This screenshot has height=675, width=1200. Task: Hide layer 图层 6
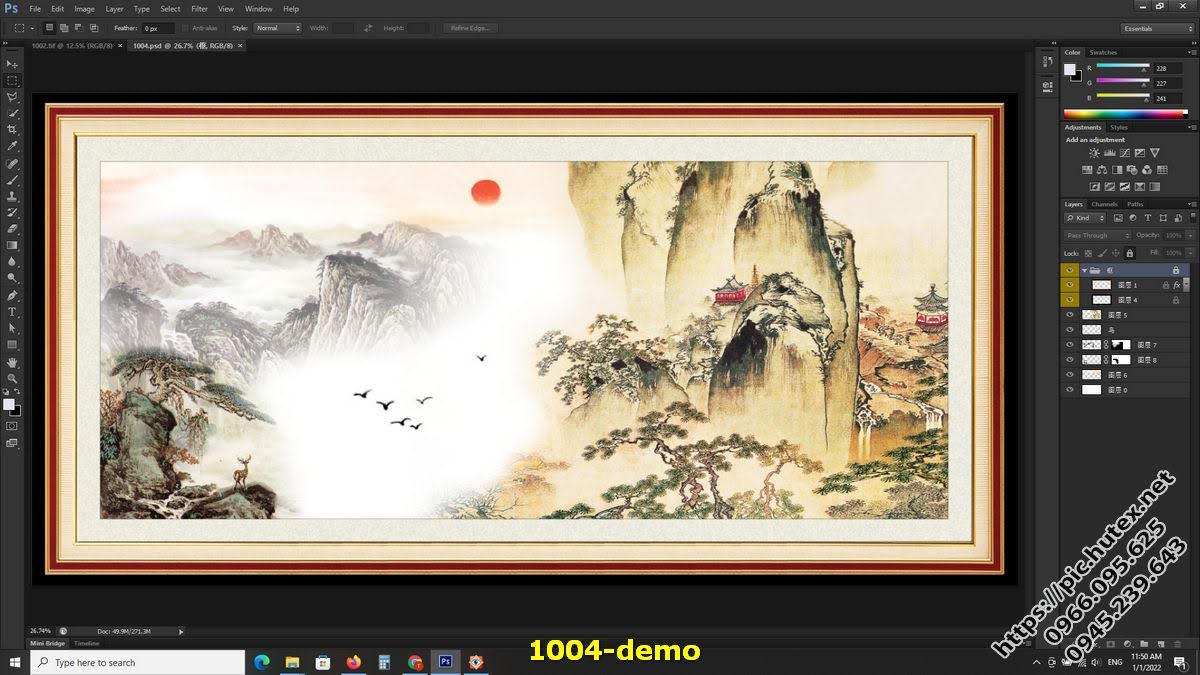click(x=1070, y=375)
